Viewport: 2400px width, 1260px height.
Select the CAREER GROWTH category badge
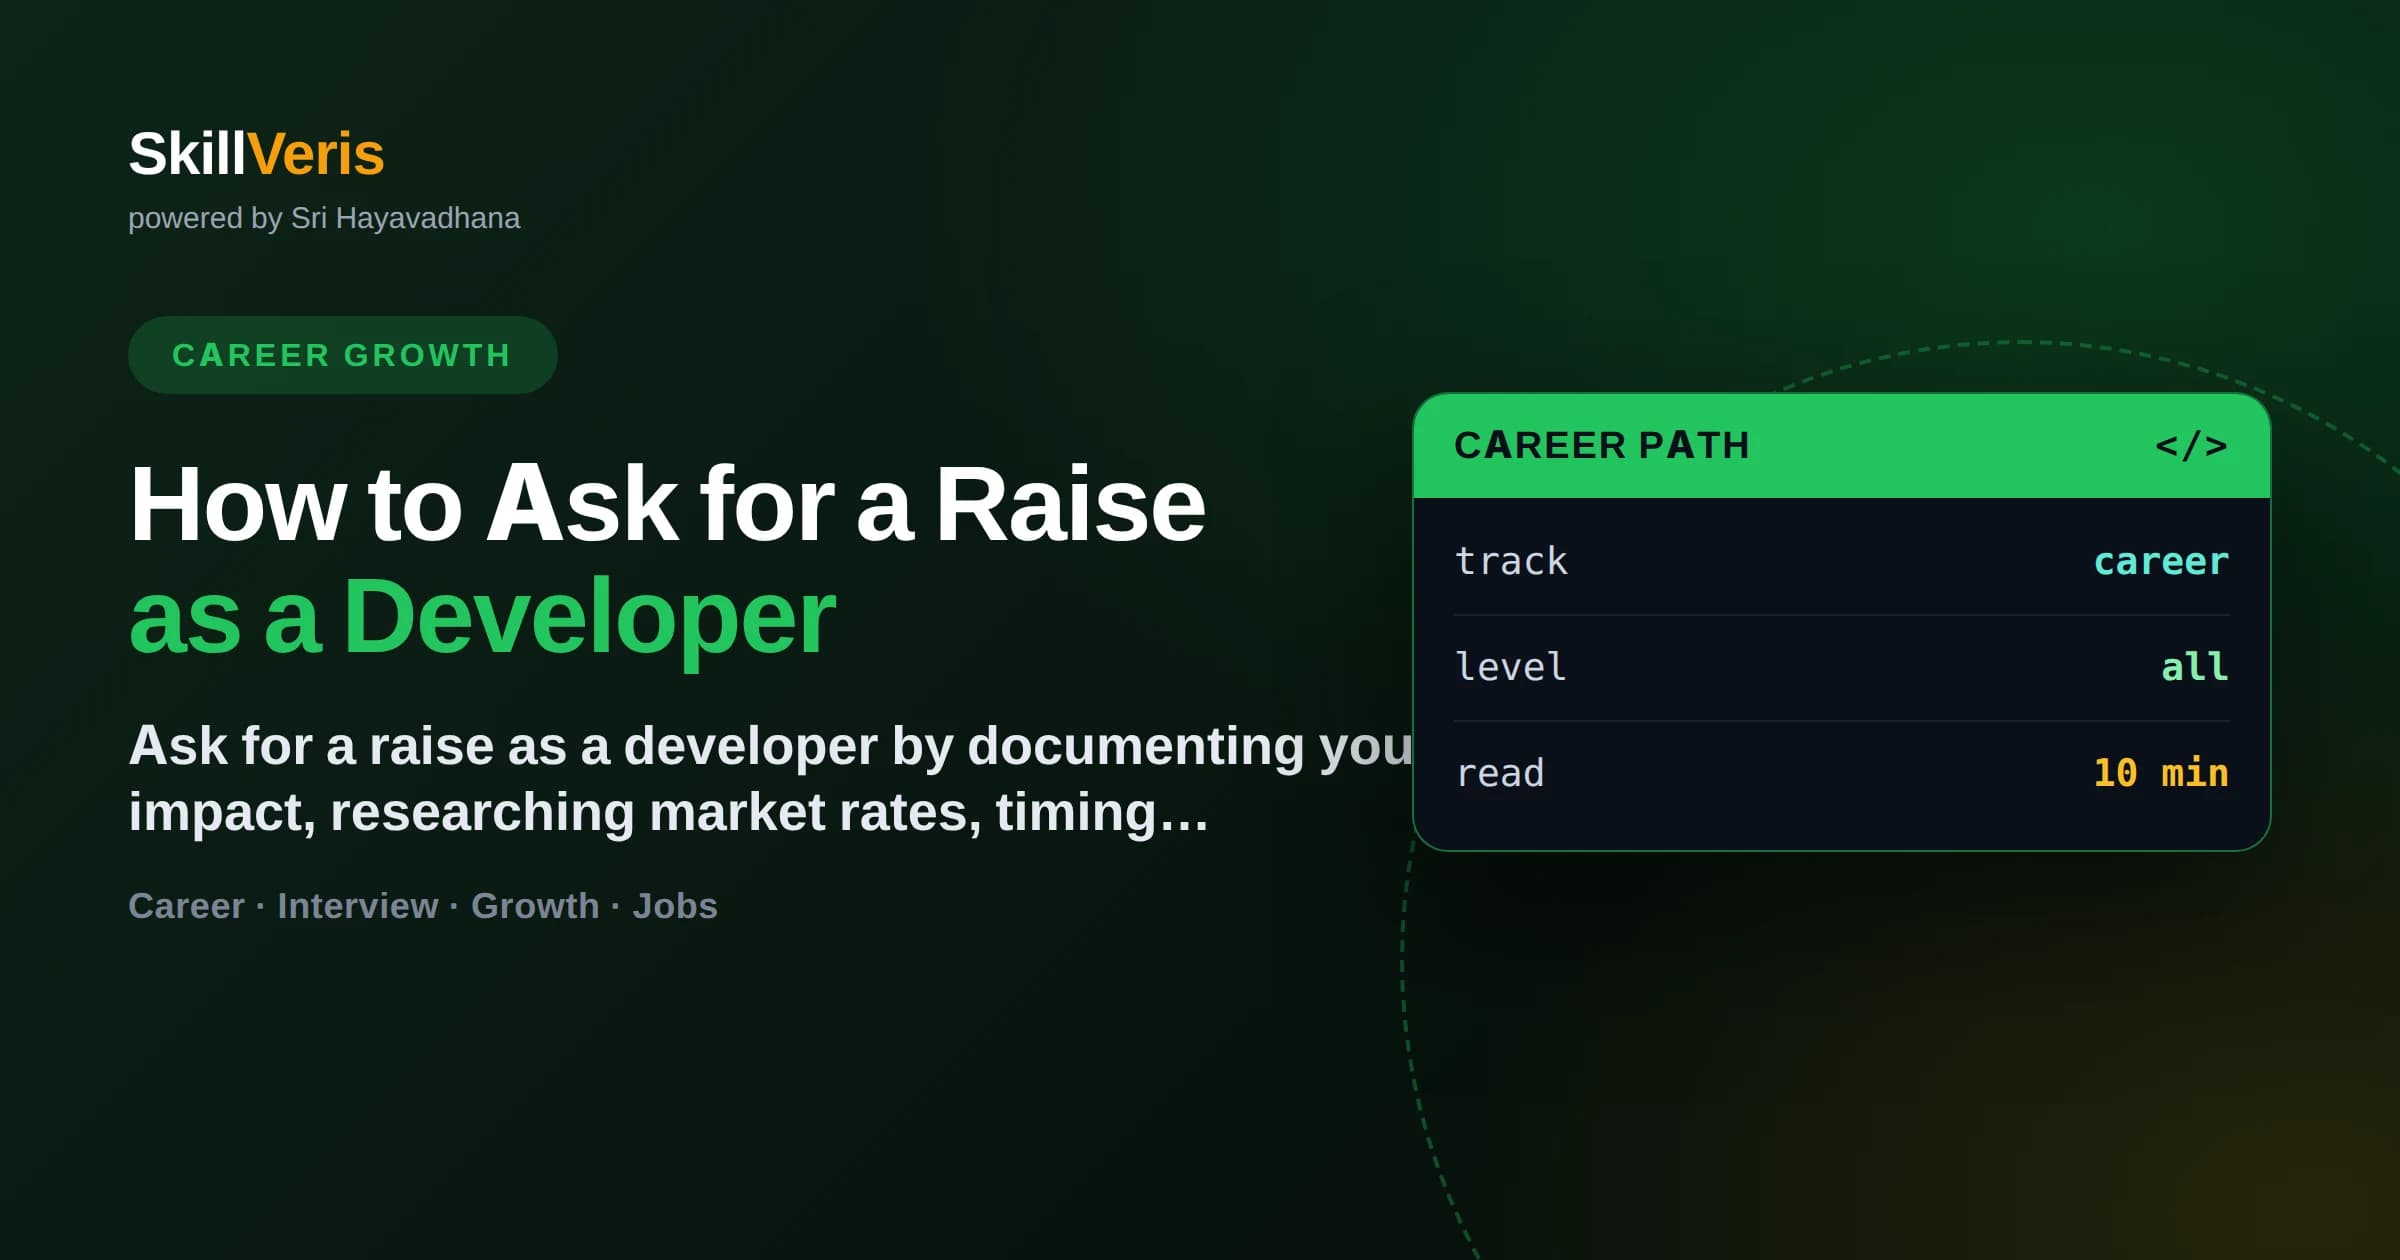342,355
